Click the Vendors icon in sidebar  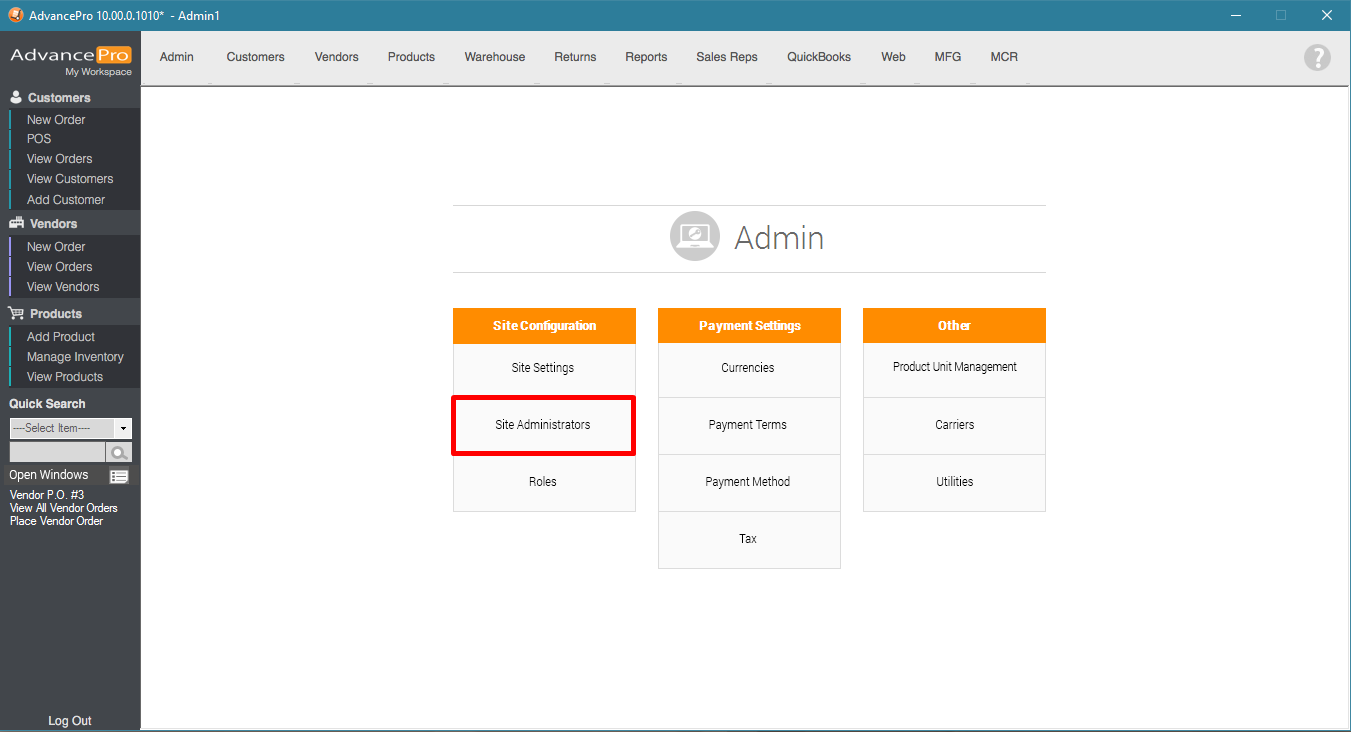[16, 224]
